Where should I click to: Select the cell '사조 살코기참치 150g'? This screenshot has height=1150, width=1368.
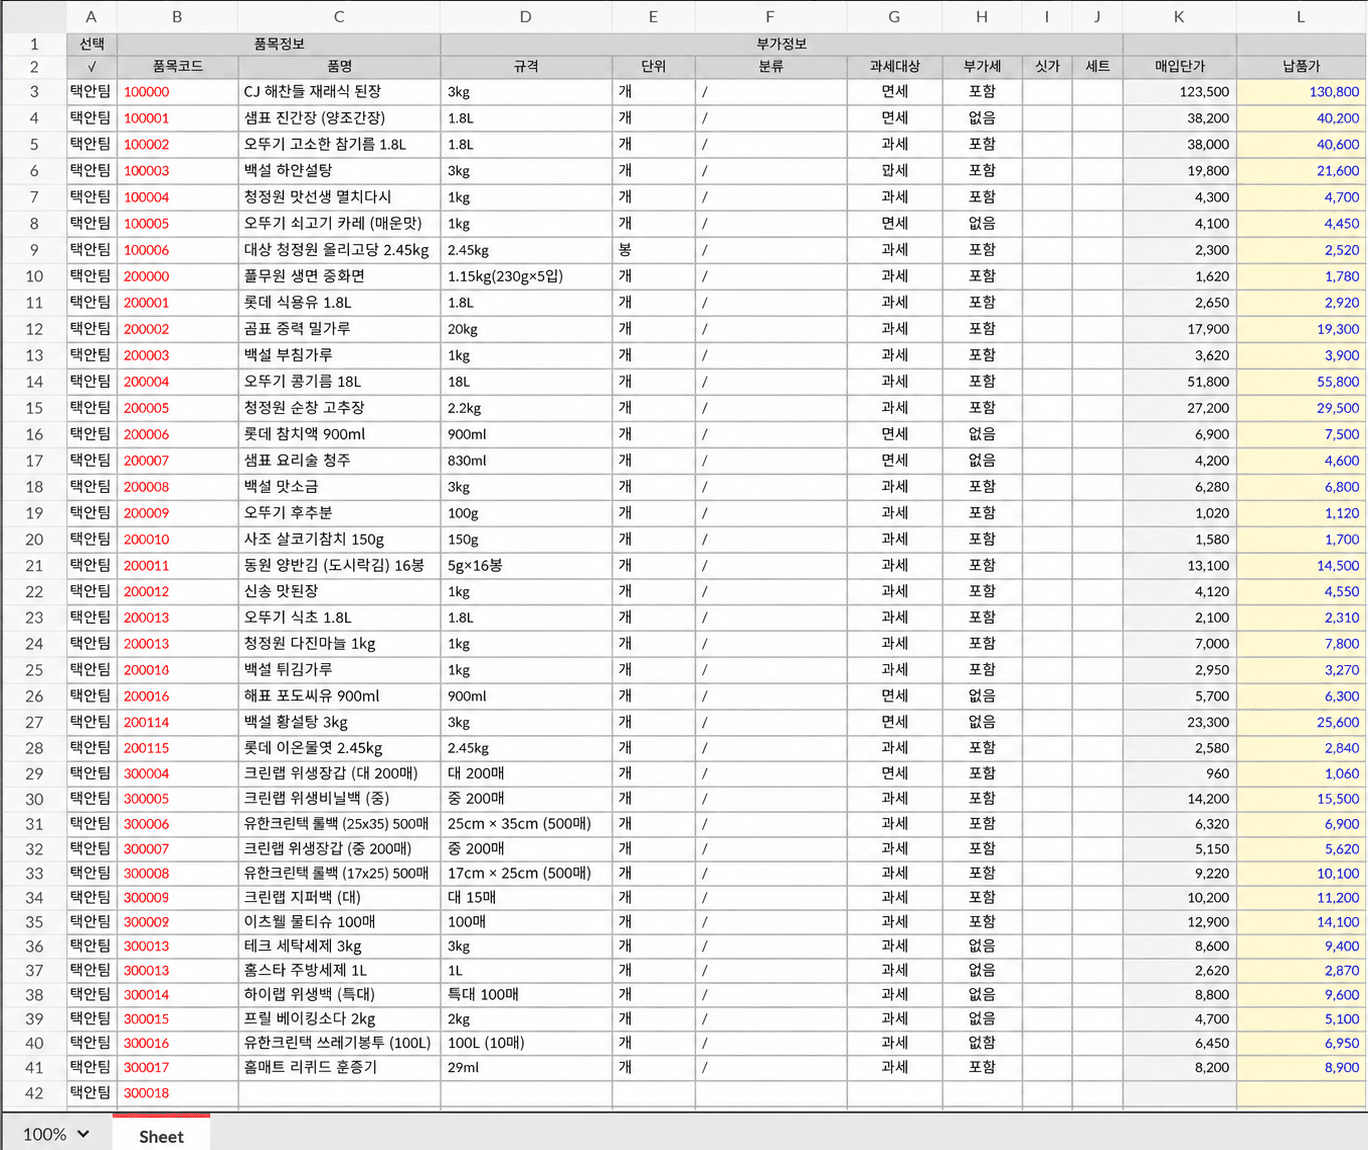(339, 539)
